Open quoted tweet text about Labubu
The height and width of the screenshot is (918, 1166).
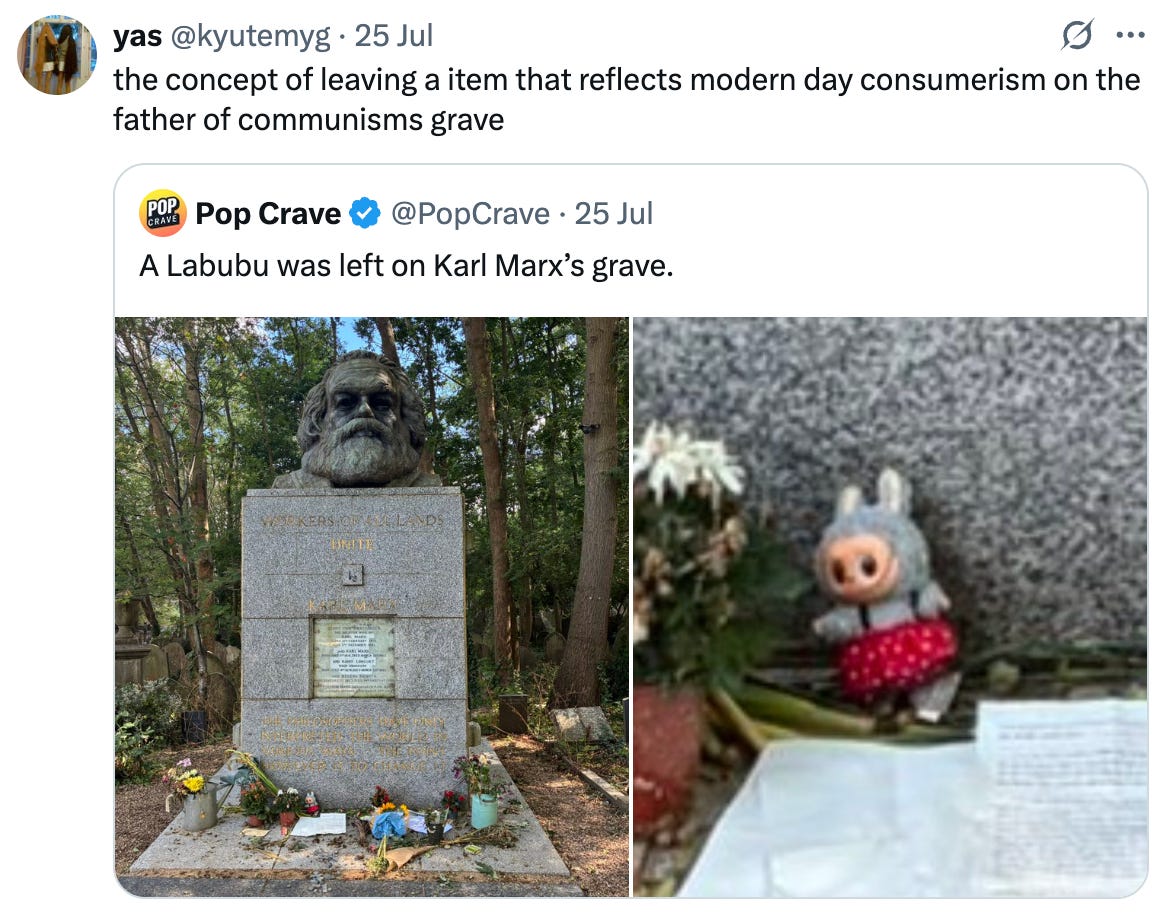pos(406,266)
